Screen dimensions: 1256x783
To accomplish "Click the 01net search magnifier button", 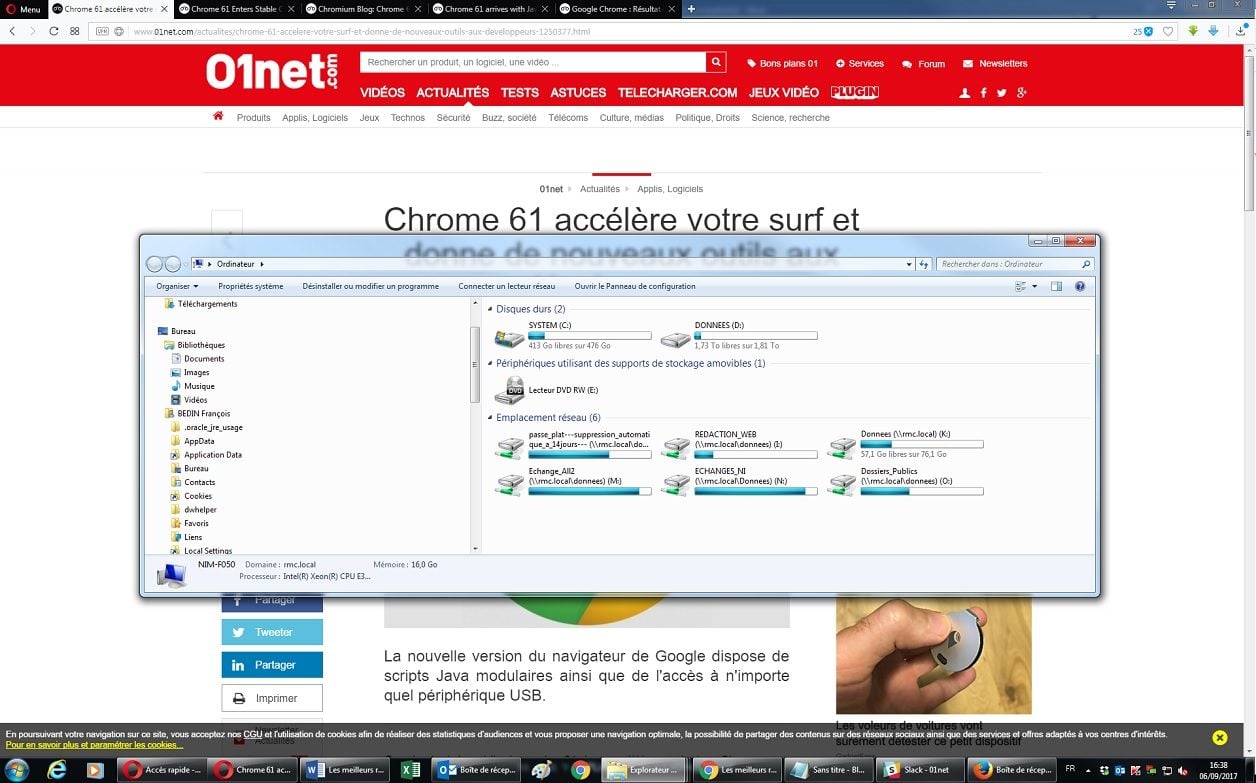I will [716, 62].
